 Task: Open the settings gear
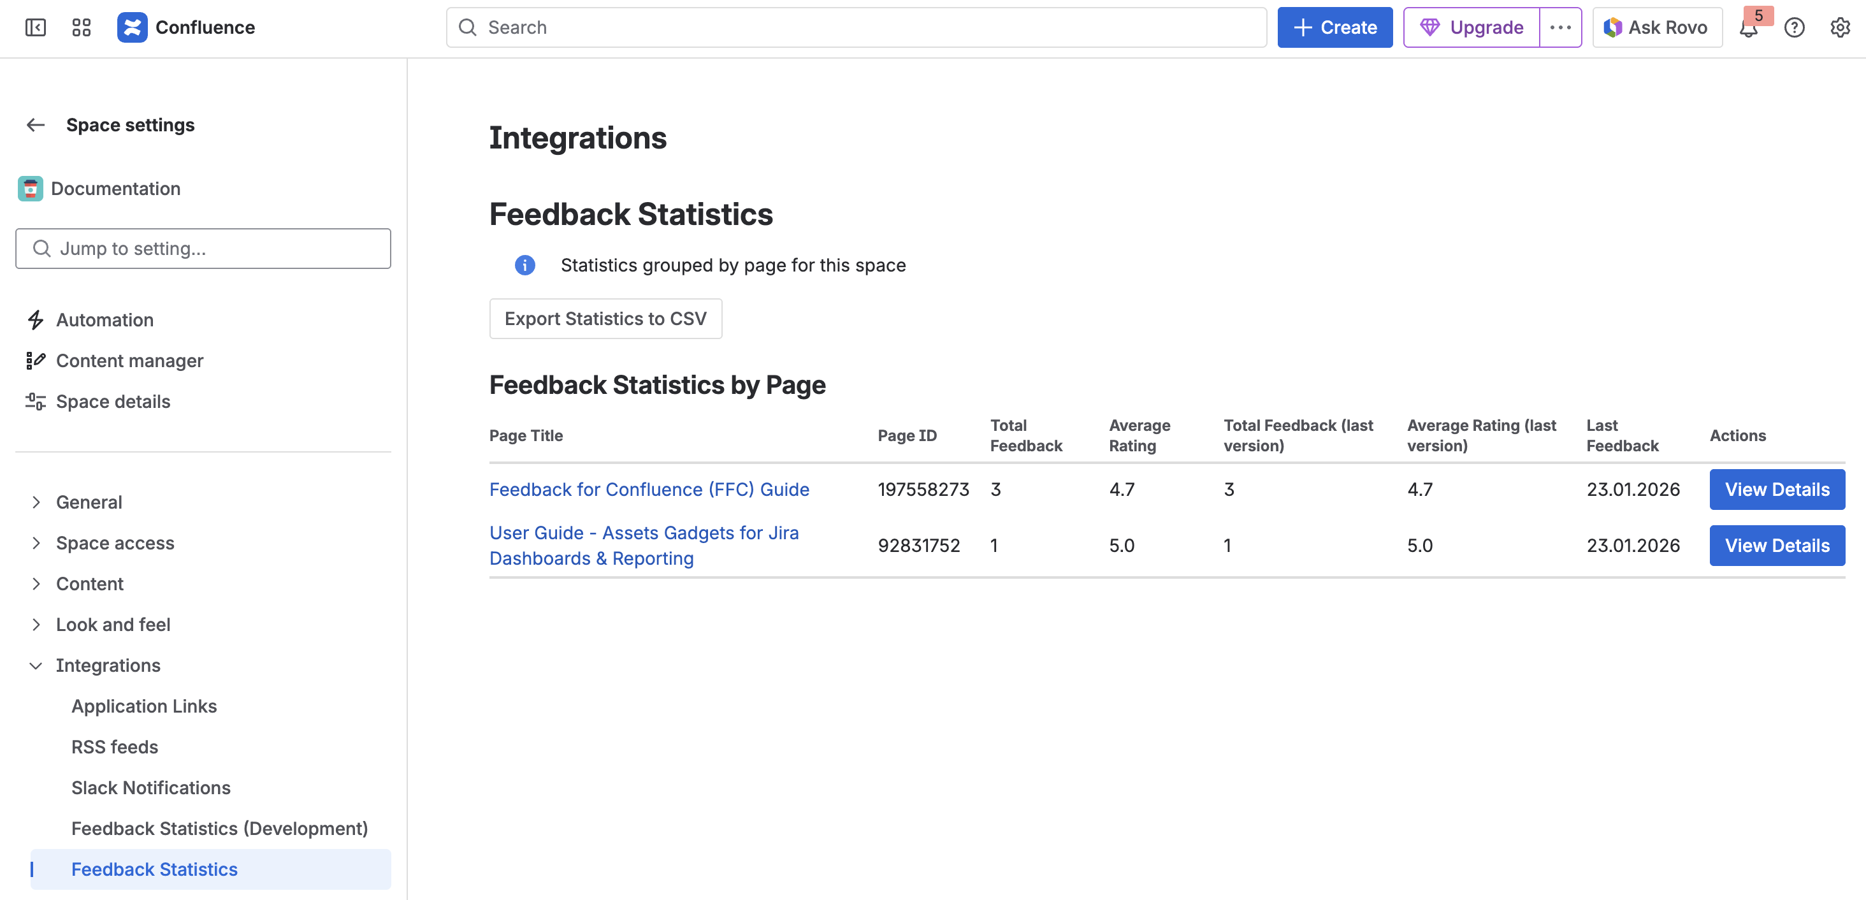click(1840, 27)
